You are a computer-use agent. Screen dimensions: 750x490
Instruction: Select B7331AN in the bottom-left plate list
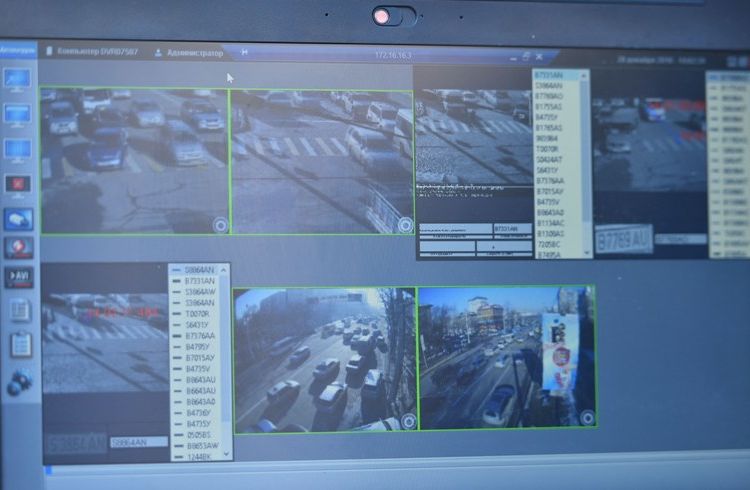click(199, 281)
